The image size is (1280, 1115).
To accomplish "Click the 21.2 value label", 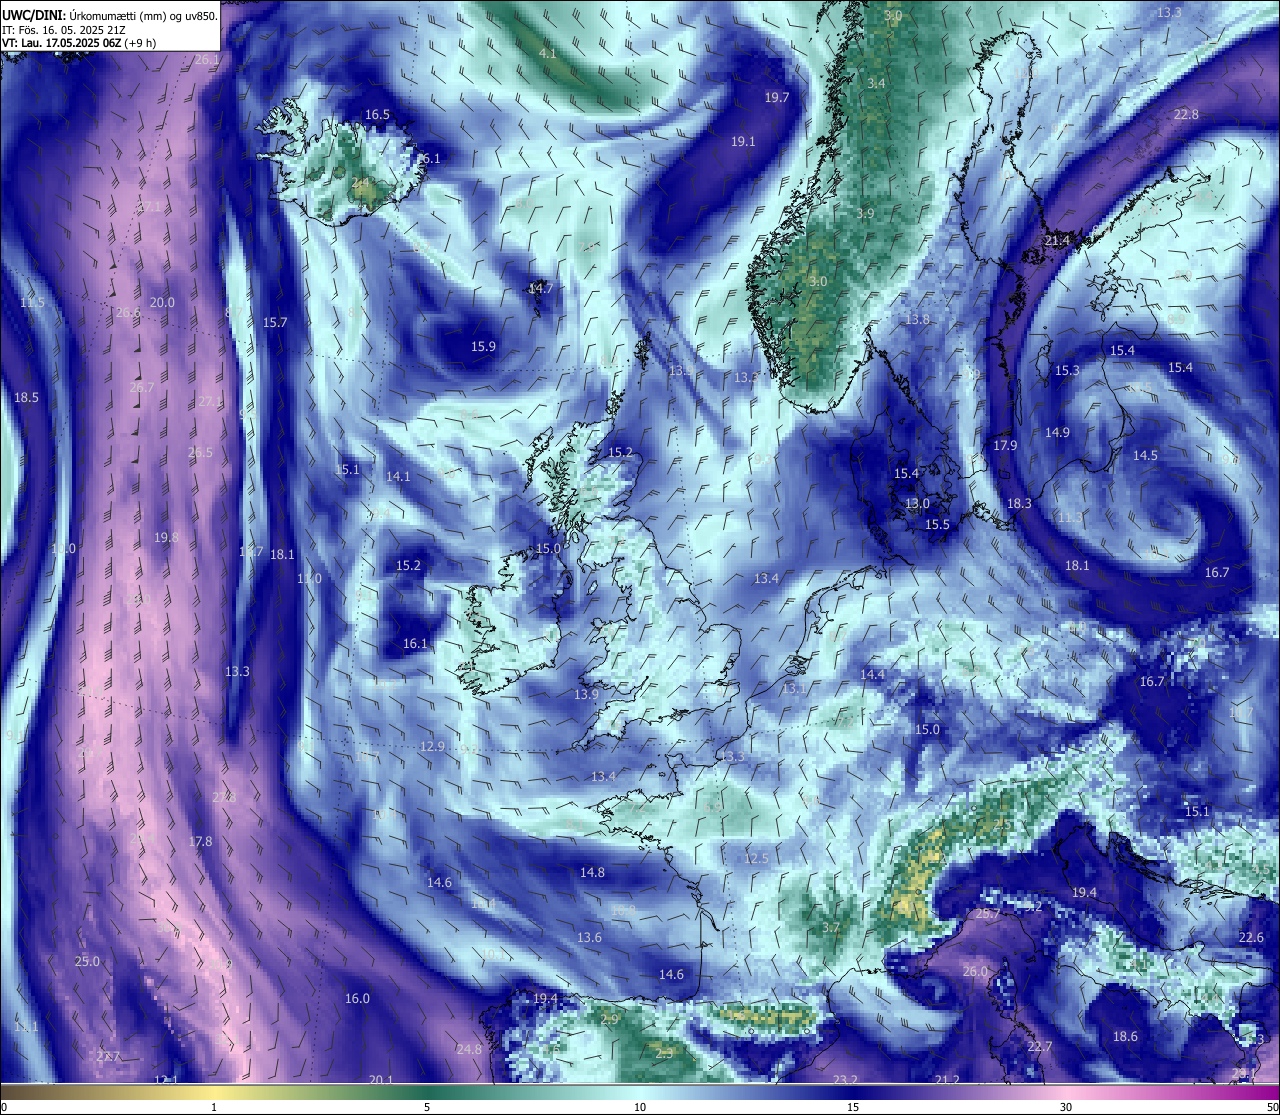I will (x=947, y=1080).
